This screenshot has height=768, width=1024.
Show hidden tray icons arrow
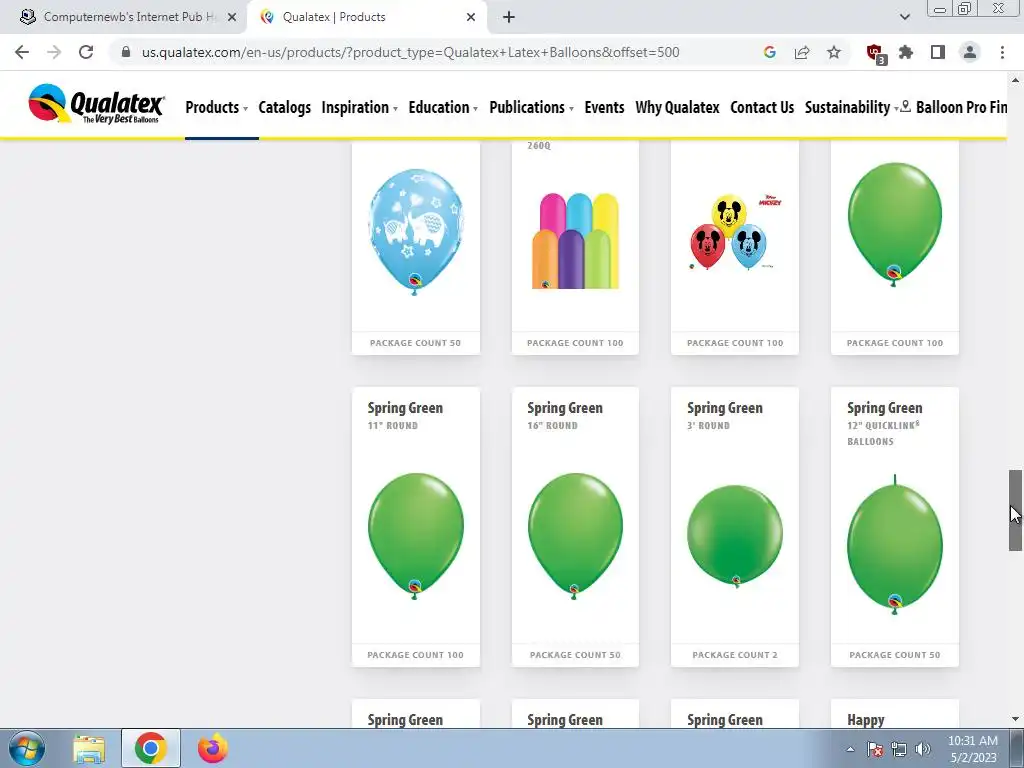[850, 749]
